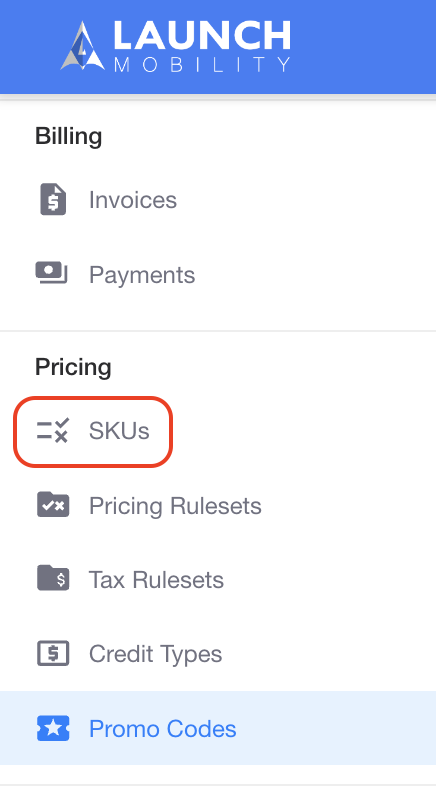Click the Tax Rulesets dollar folder icon
The image size is (436, 790).
point(53,578)
